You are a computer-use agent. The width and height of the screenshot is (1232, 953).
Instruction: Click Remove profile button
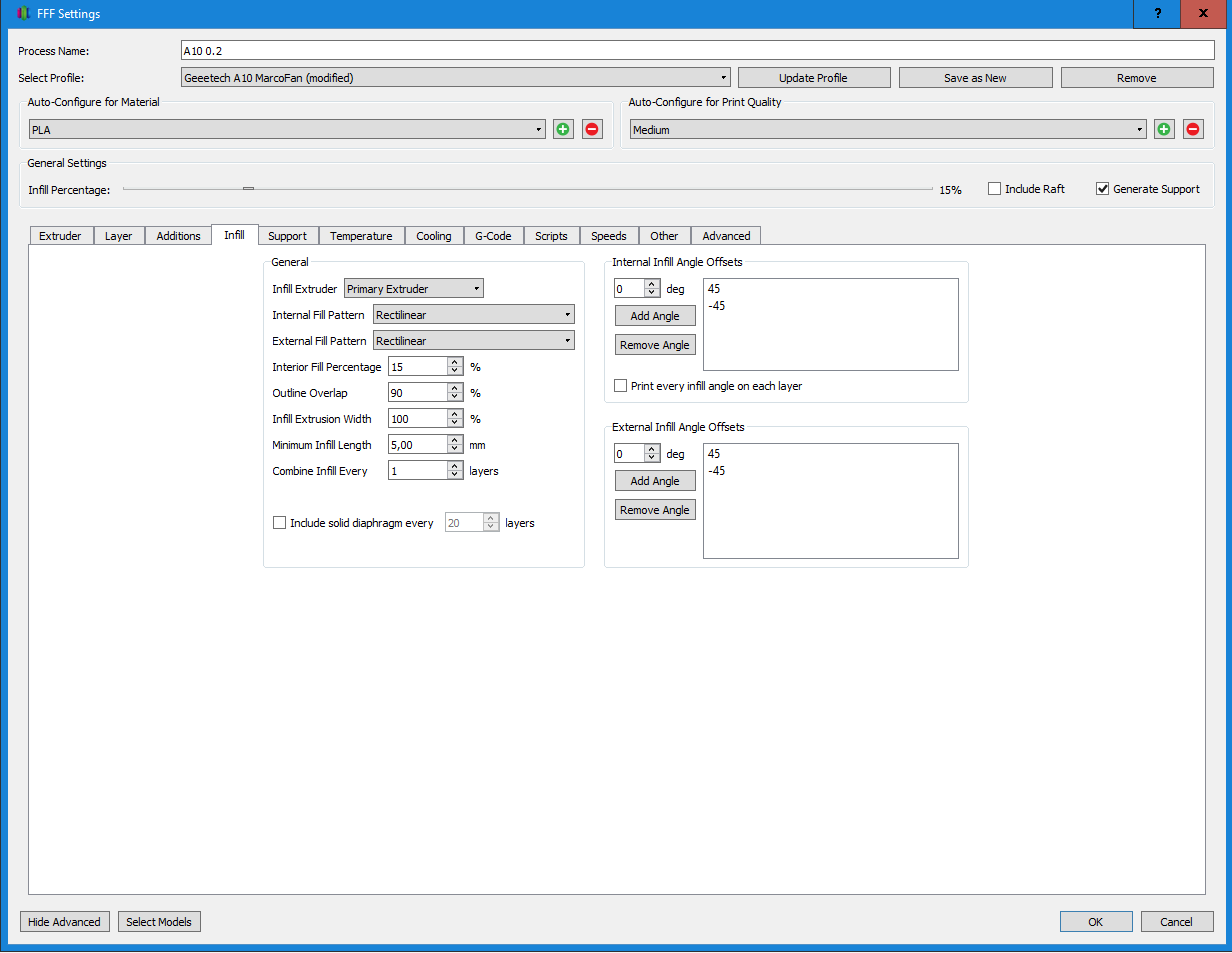coord(1136,78)
